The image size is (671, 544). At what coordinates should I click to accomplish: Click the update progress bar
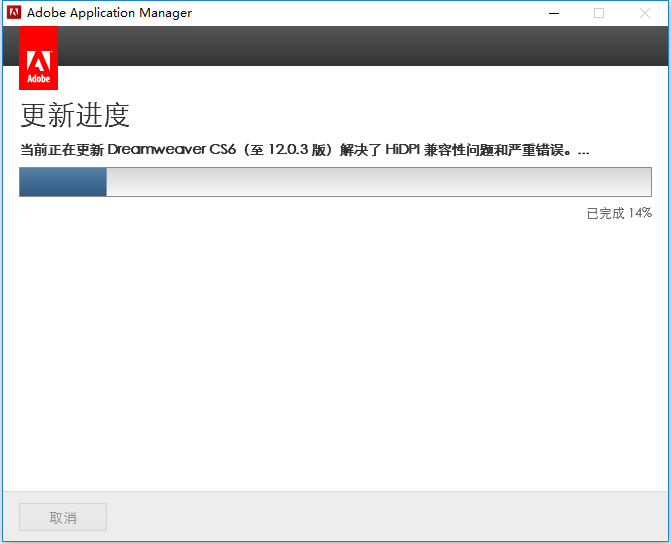click(336, 182)
